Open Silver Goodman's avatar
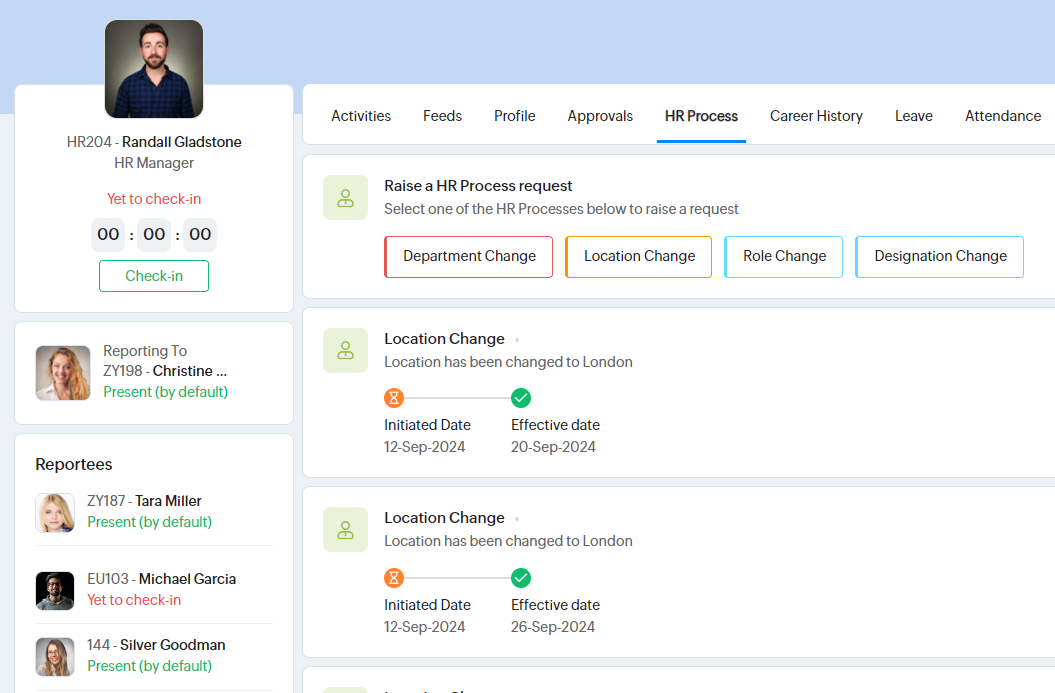1055x693 pixels. [55, 657]
